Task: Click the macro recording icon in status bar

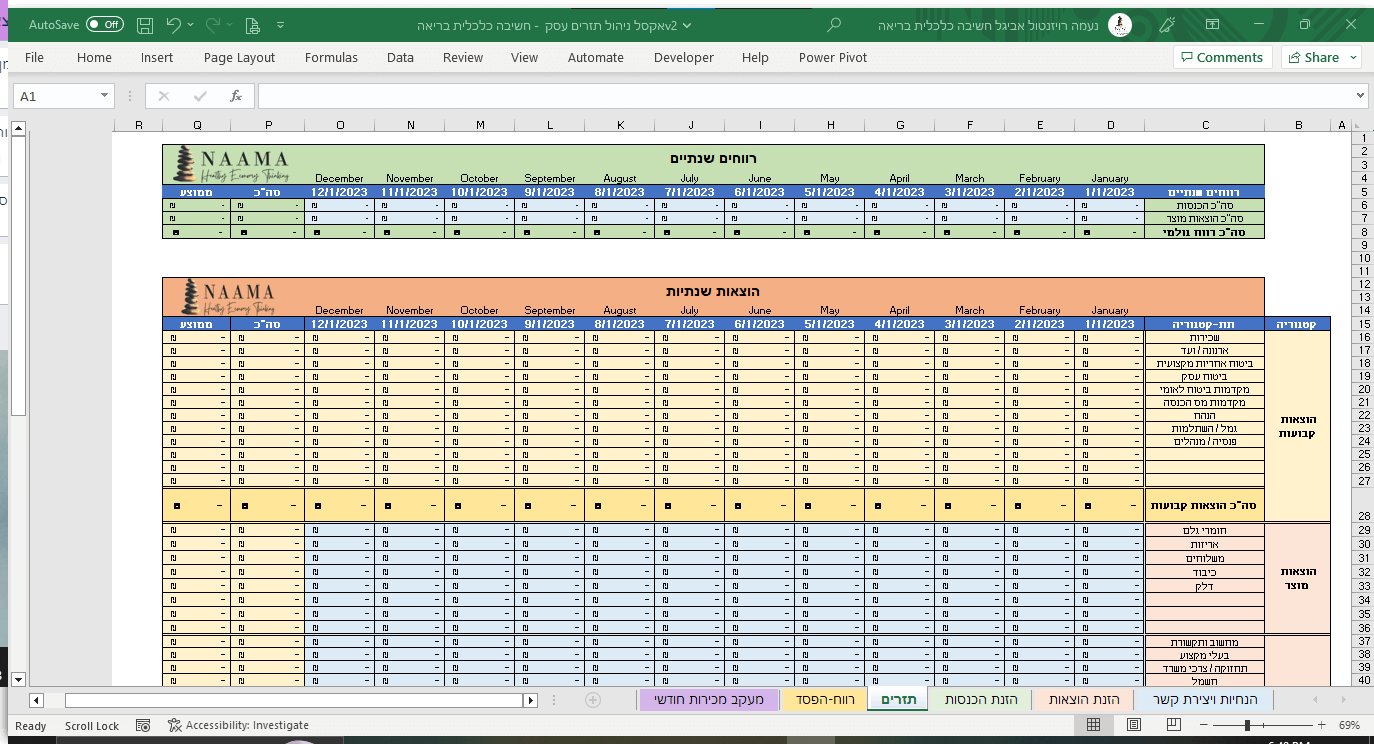Action: [x=143, y=725]
